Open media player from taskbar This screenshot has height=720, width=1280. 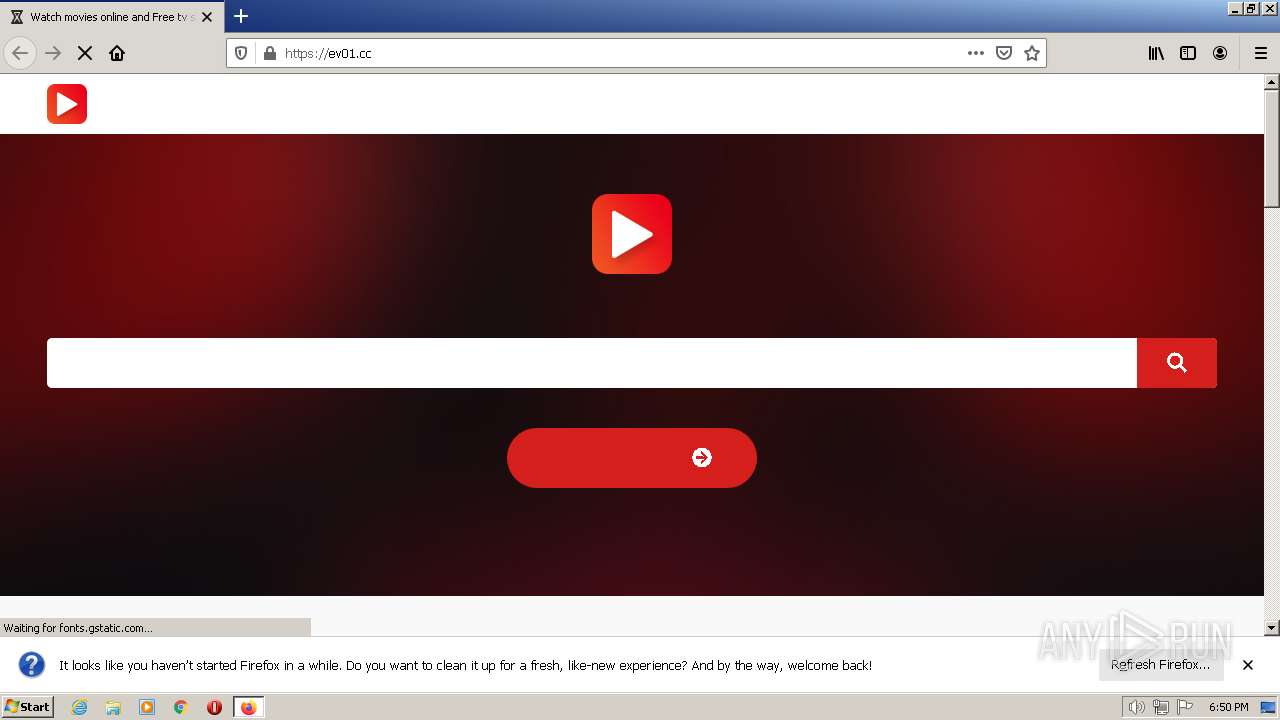pos(147,707)
